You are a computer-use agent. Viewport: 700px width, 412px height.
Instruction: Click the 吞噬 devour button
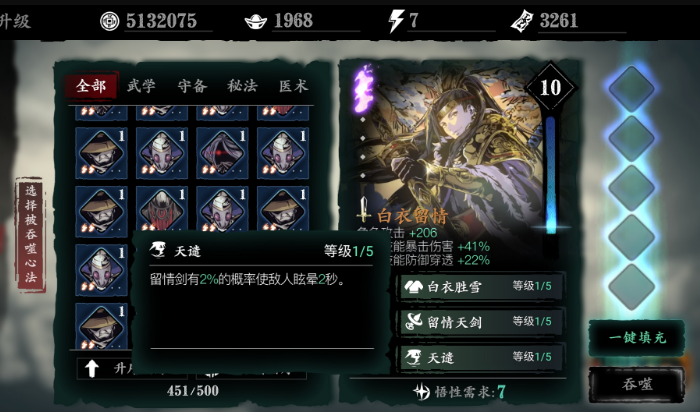point(637,384)
